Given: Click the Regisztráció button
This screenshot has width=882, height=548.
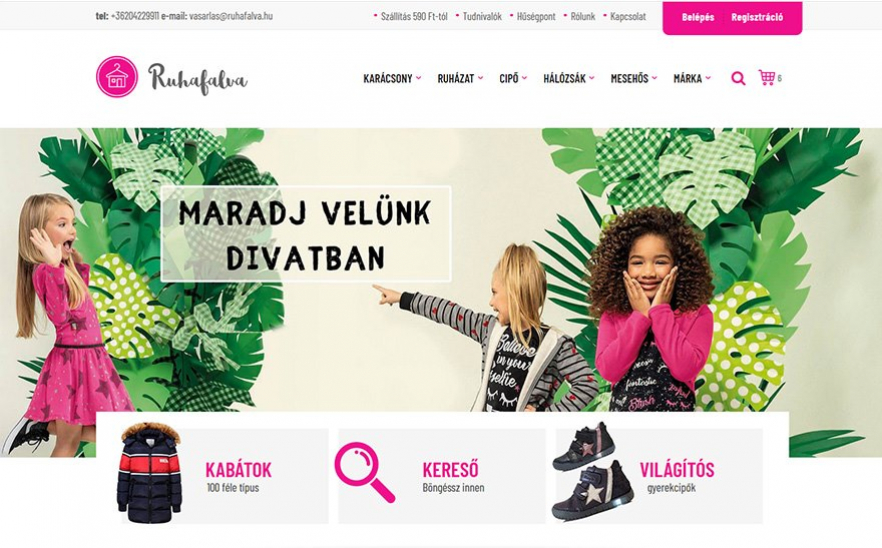Looking at the screenshot, I should point(757,17).
